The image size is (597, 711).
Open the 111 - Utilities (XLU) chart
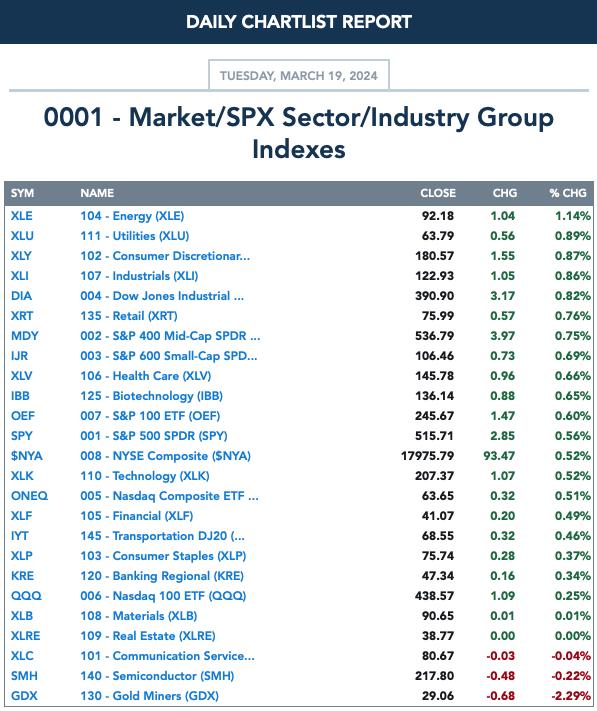[x=135, y=236]
